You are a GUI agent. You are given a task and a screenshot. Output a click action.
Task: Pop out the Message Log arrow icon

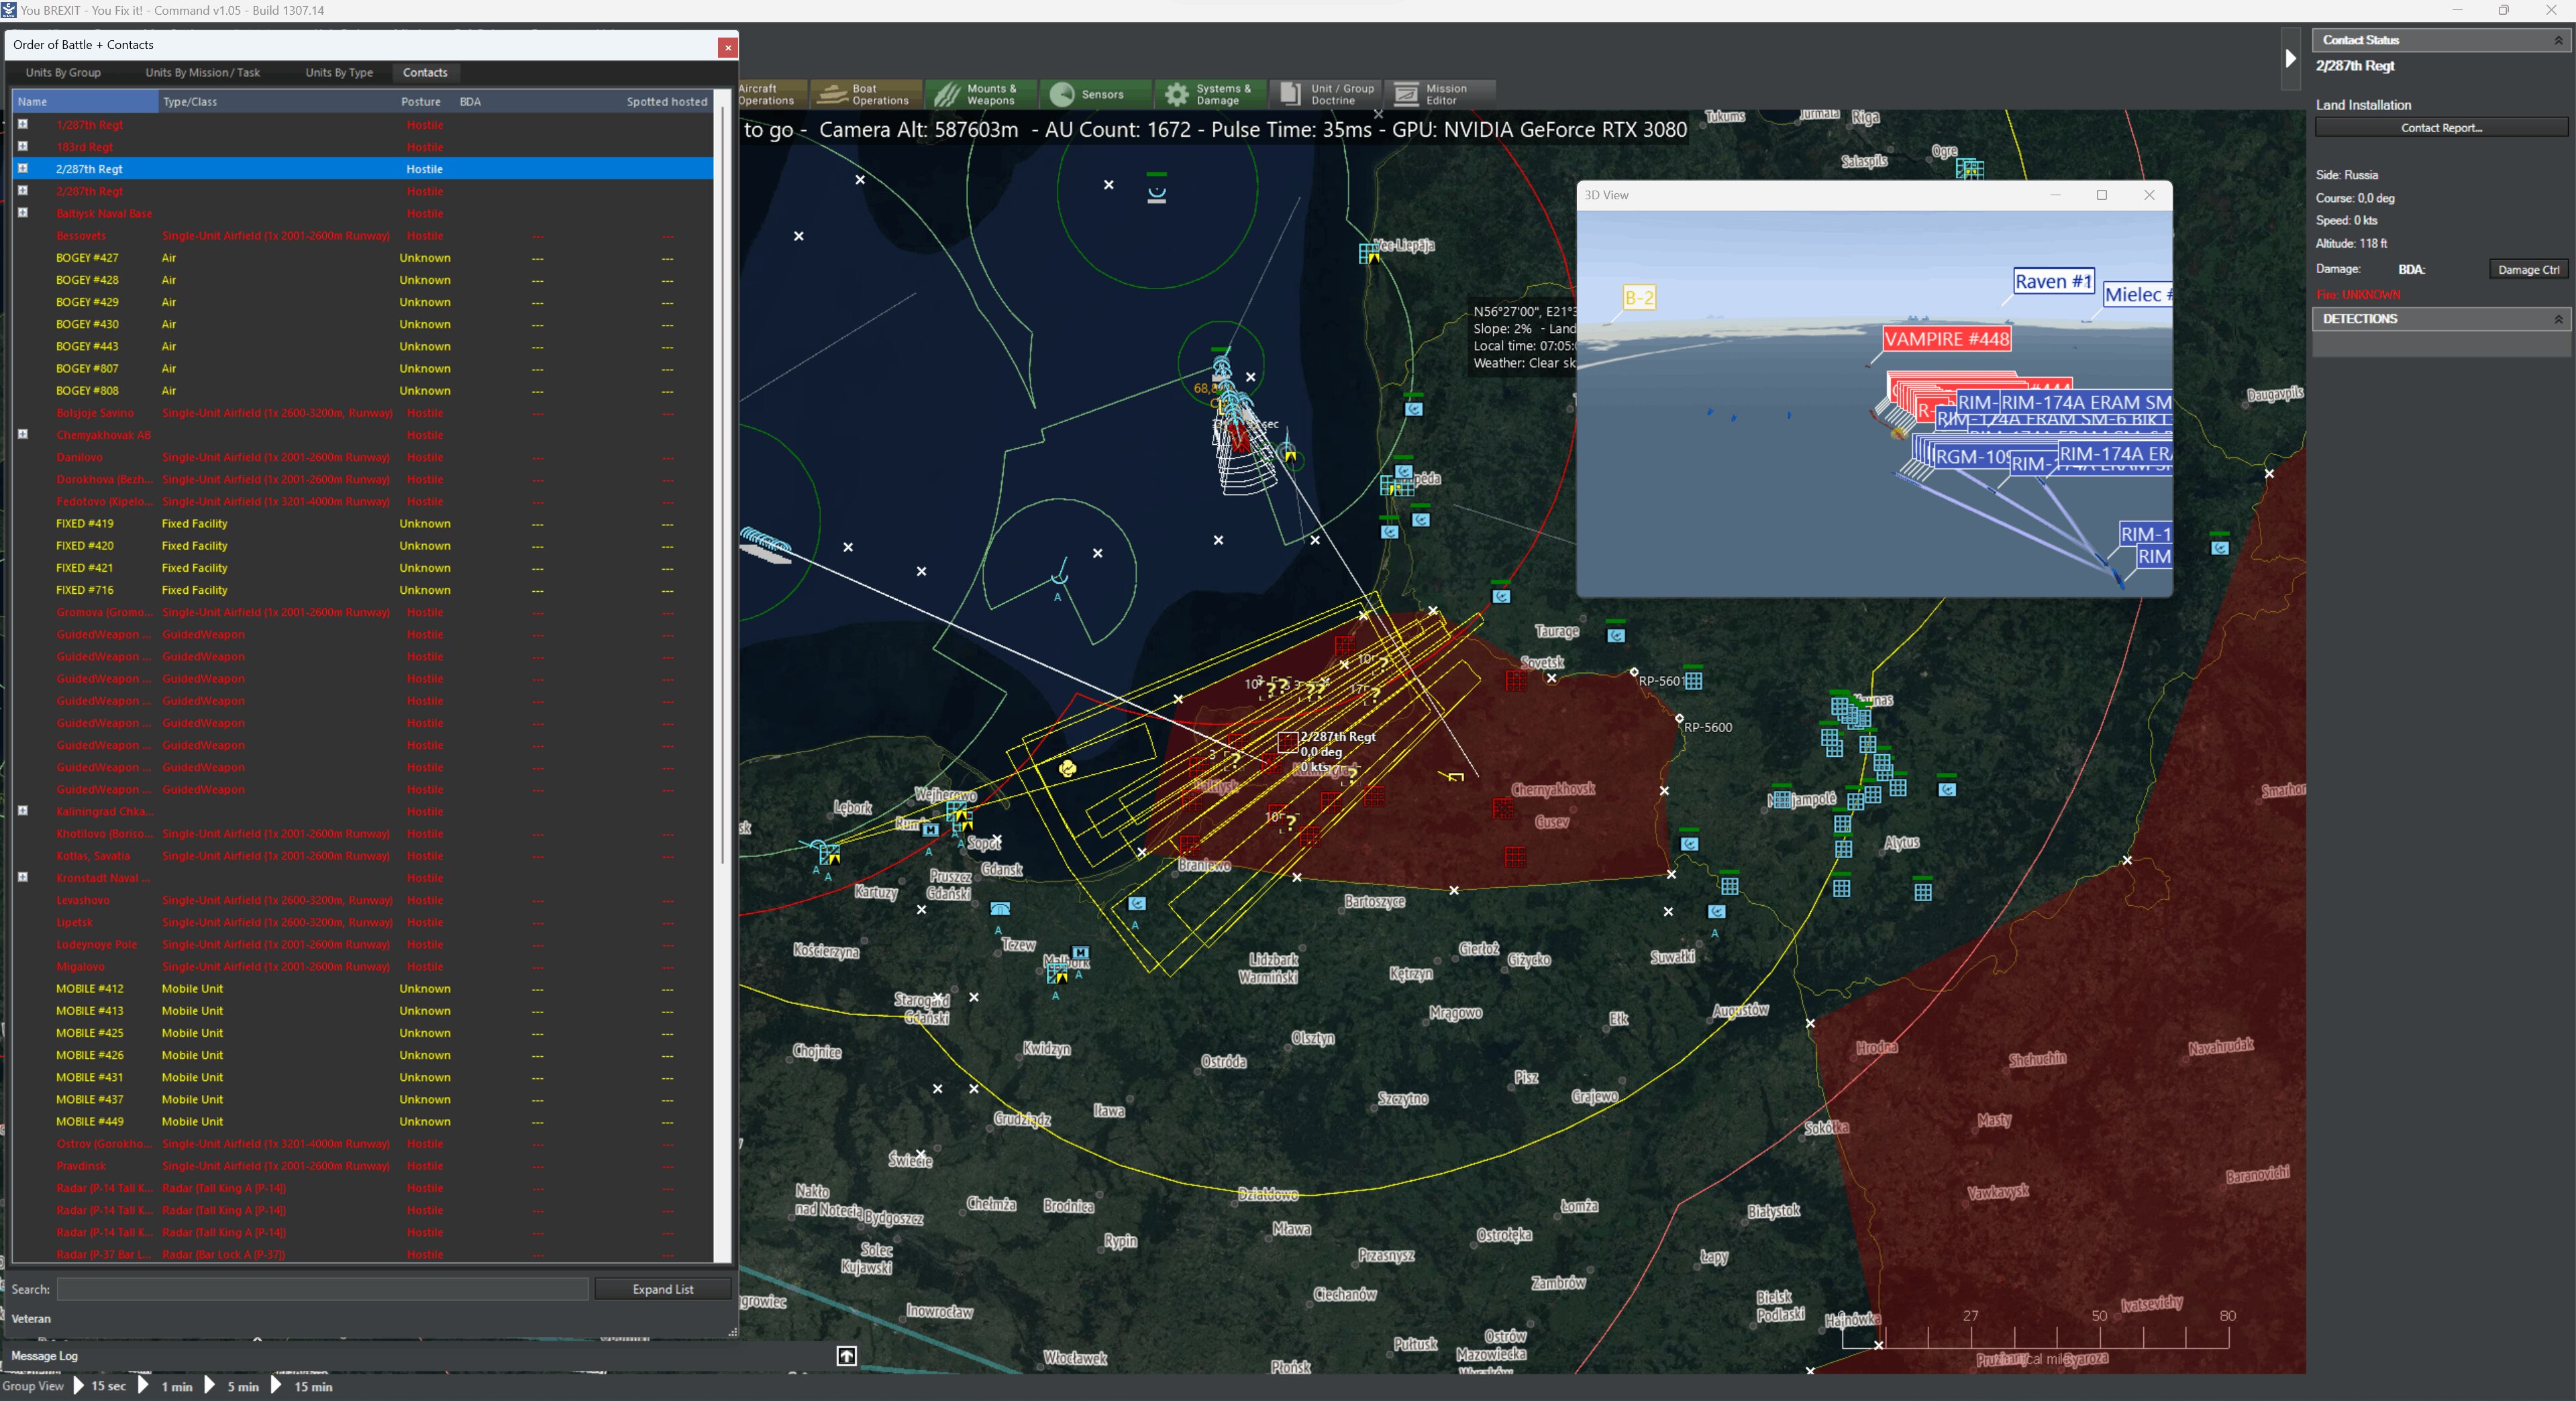point(846,1356)
